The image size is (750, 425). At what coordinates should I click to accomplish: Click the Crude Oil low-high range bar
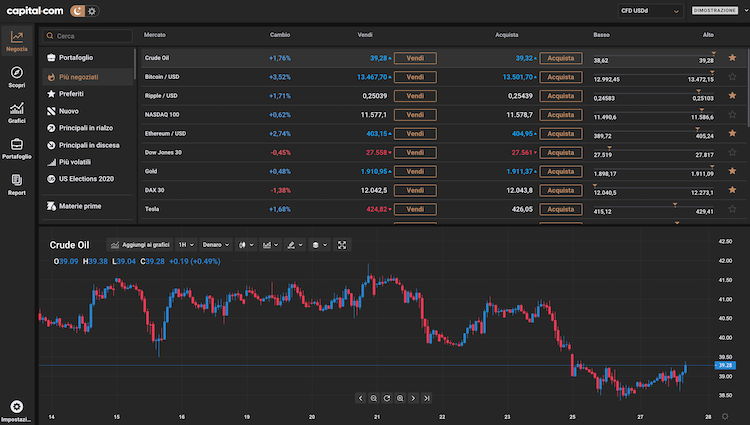[x=653, y=58]
